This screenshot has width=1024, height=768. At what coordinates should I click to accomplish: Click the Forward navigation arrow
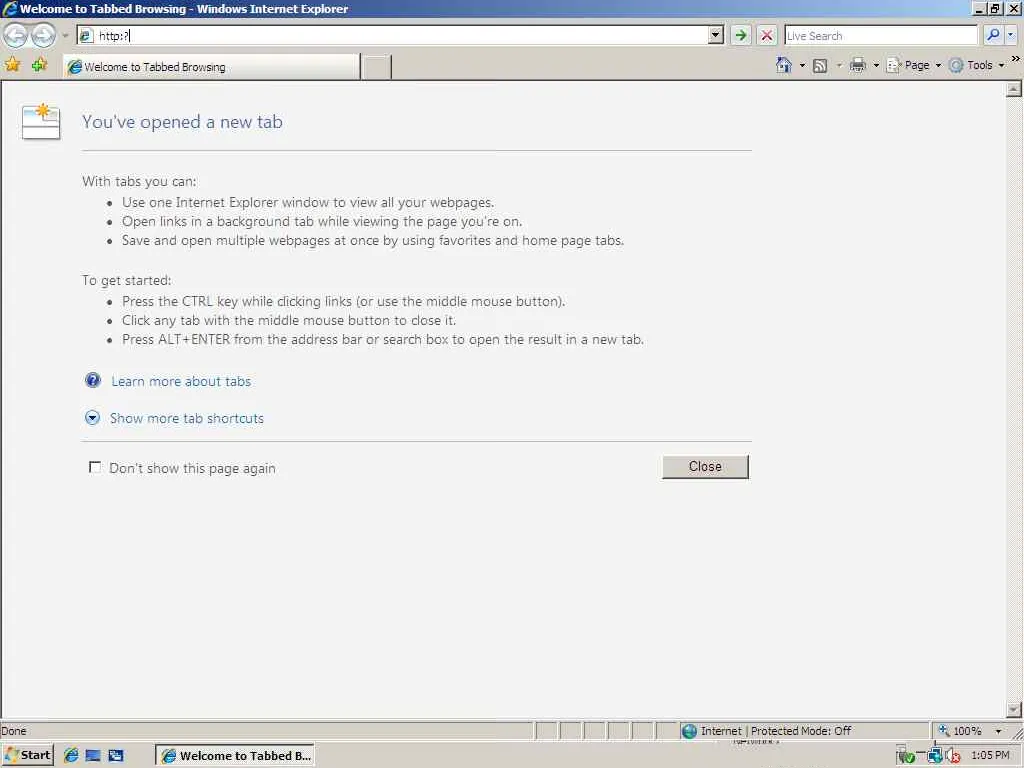(x=43, y=35)
